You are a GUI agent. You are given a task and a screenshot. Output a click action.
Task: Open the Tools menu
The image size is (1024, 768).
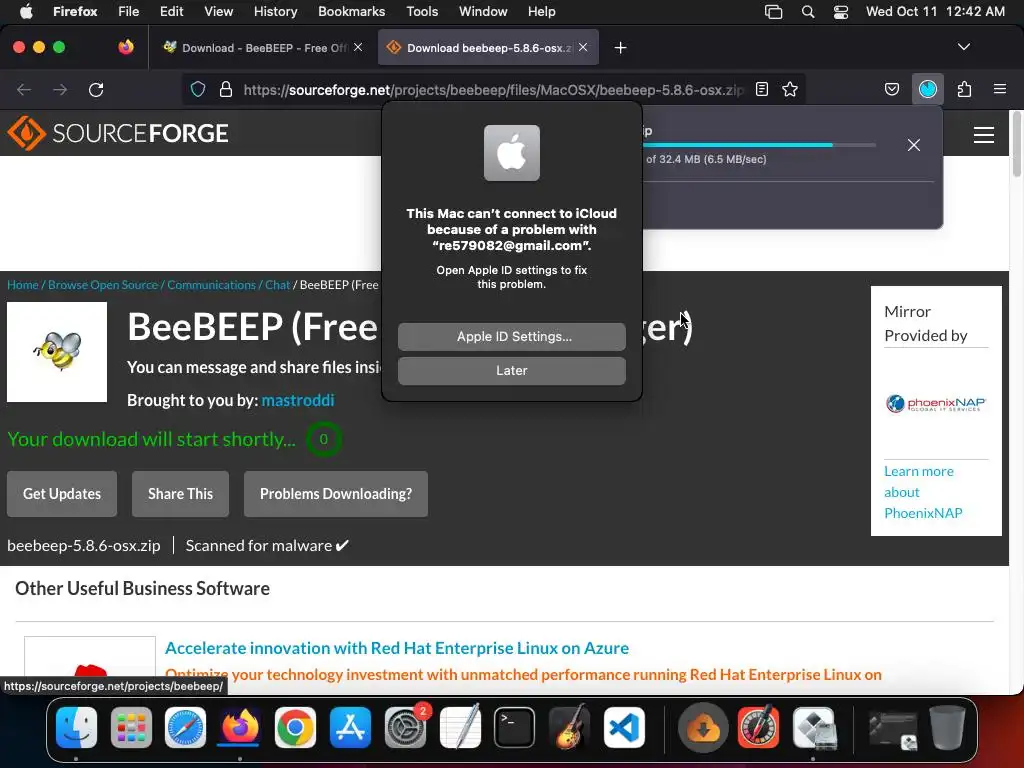pyautogui.click(x=422, y=11)
